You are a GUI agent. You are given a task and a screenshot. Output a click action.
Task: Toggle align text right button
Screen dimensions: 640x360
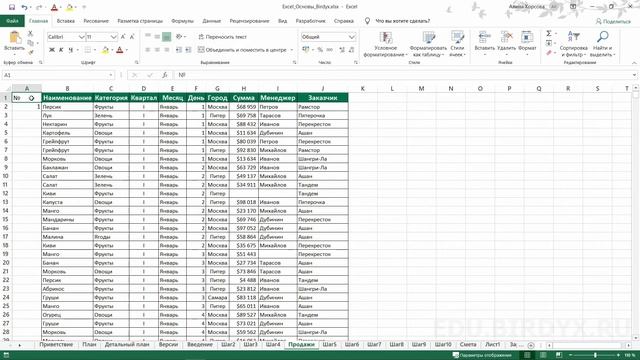(x=167, y=50)
